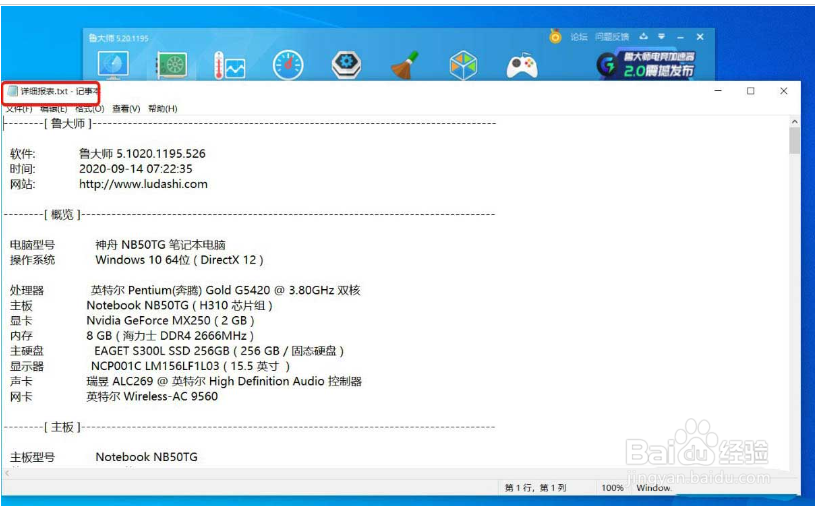Click the 鲁大师 5.20.1195 window title
The height and width of the screenshot is (506, 815).
pyautogui.click(x=119, y=38)
